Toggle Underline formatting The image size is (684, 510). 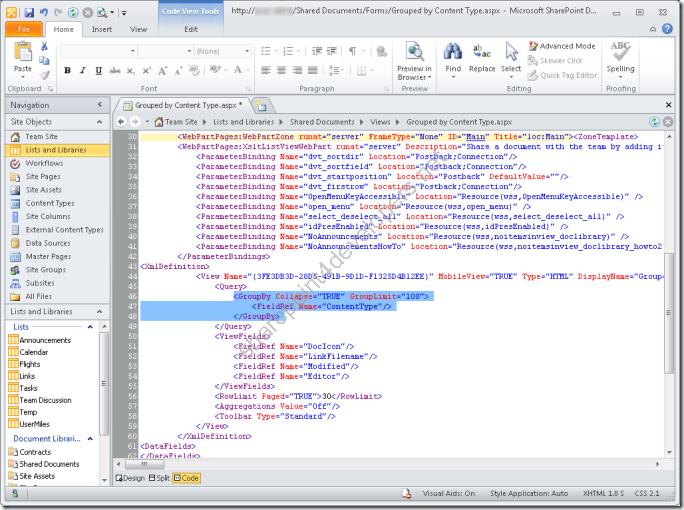[x=99, y=70]
